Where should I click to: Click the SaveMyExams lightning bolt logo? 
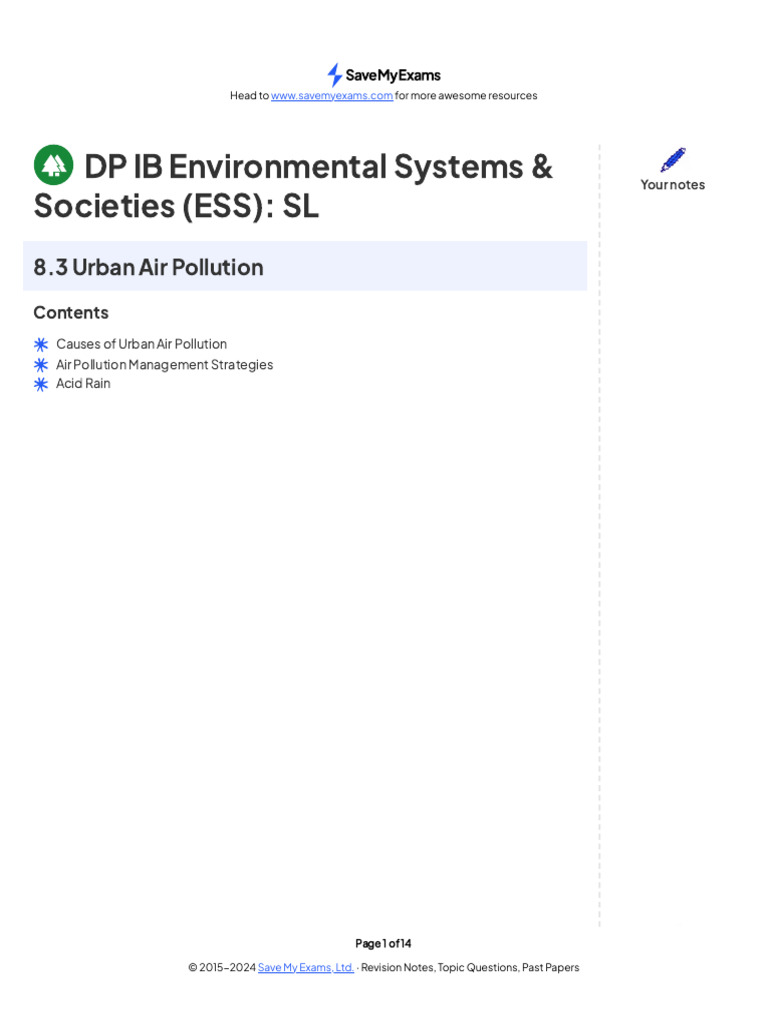pos(334,75)
